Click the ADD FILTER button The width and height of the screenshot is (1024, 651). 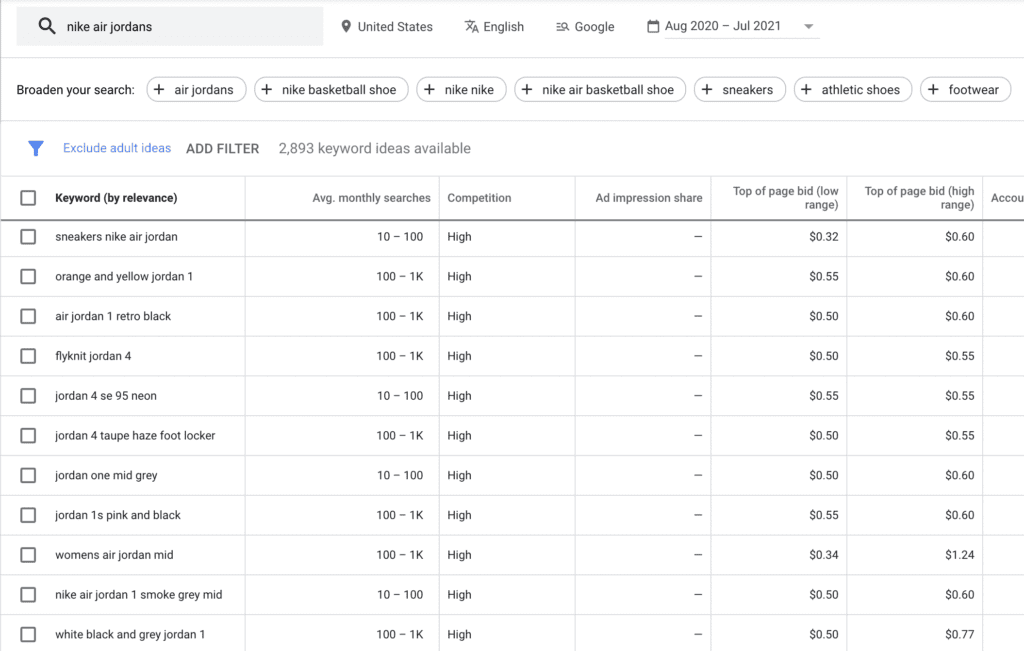click(223, 149)
